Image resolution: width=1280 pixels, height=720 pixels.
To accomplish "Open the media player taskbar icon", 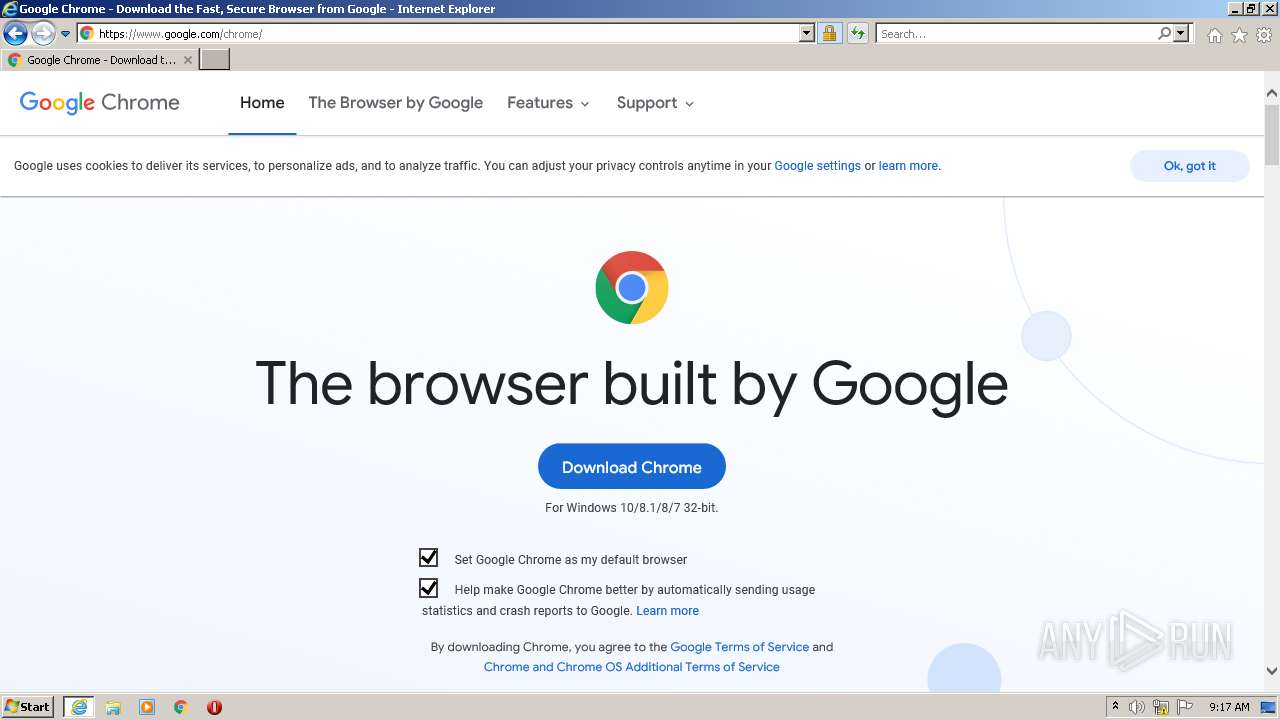I will click(147, 707).
